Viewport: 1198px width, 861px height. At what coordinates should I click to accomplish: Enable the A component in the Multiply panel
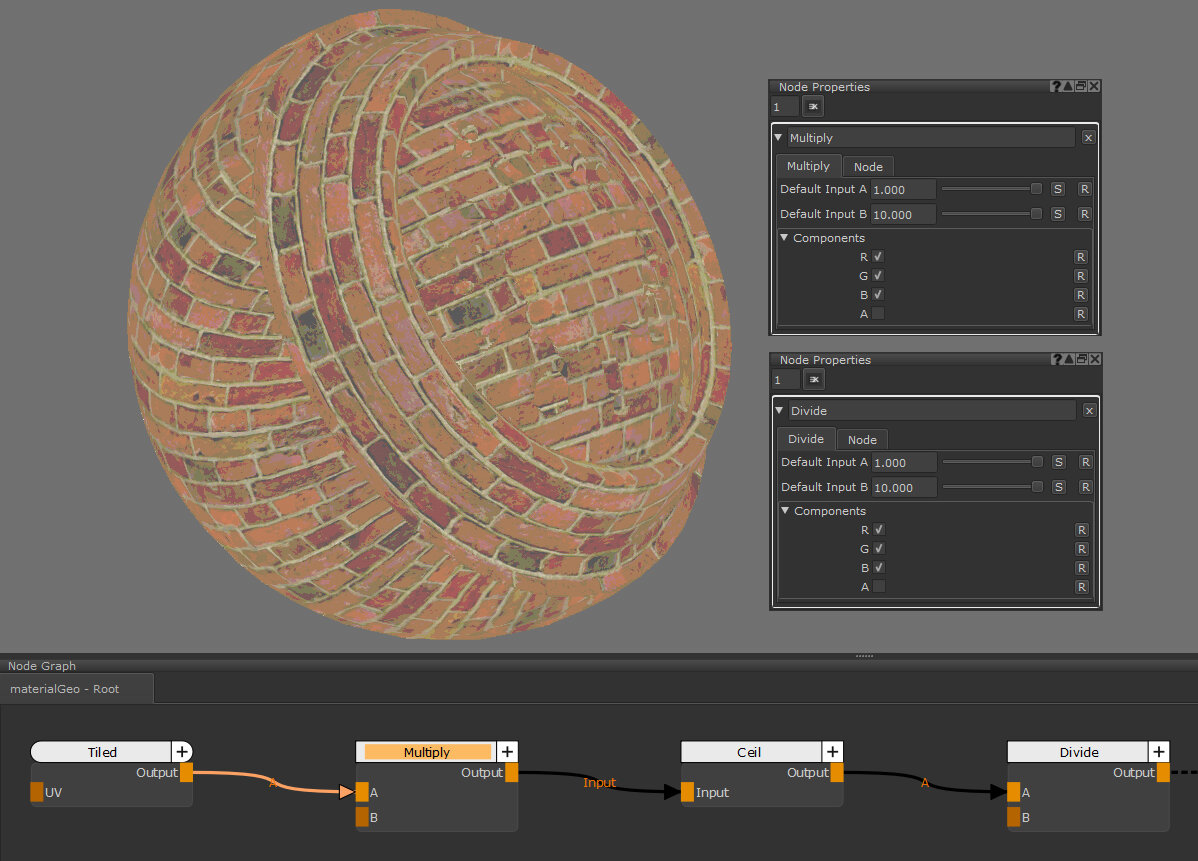(878, 314)
